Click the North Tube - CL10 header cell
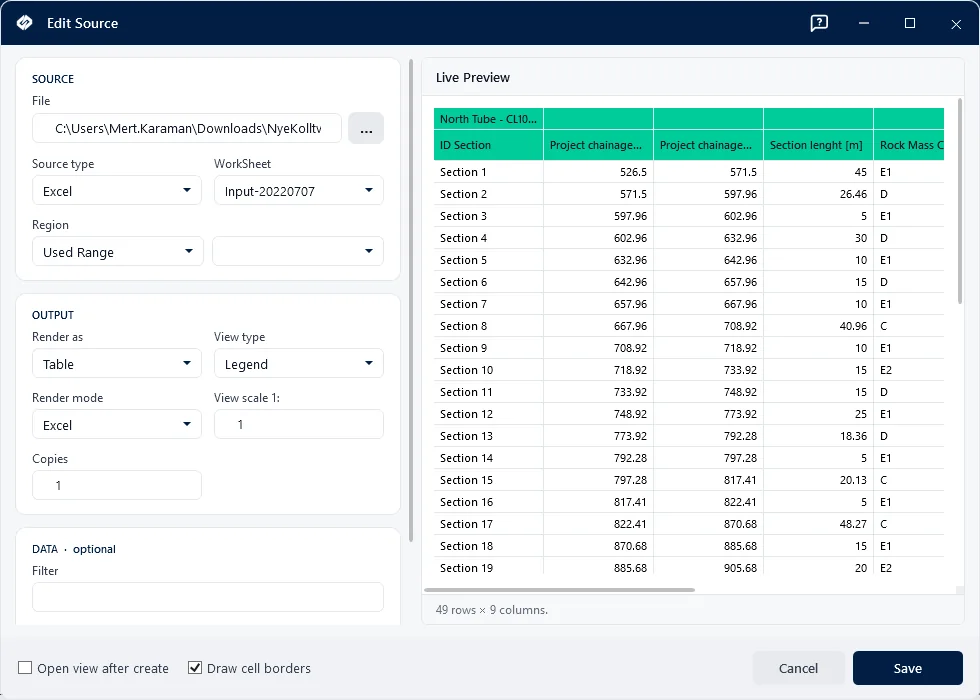 tap(489, 119)
